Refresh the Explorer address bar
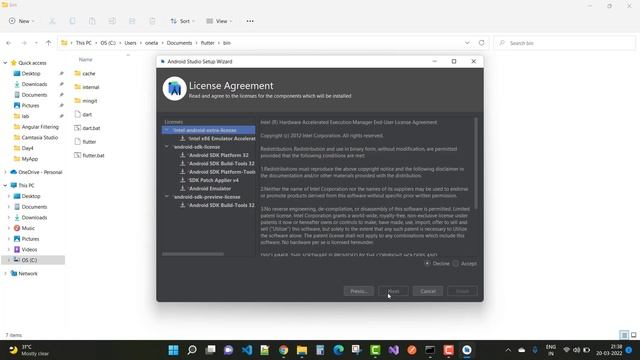Image resolution: width=640 pixels, height=360 pixels. [x=482, y=43]
